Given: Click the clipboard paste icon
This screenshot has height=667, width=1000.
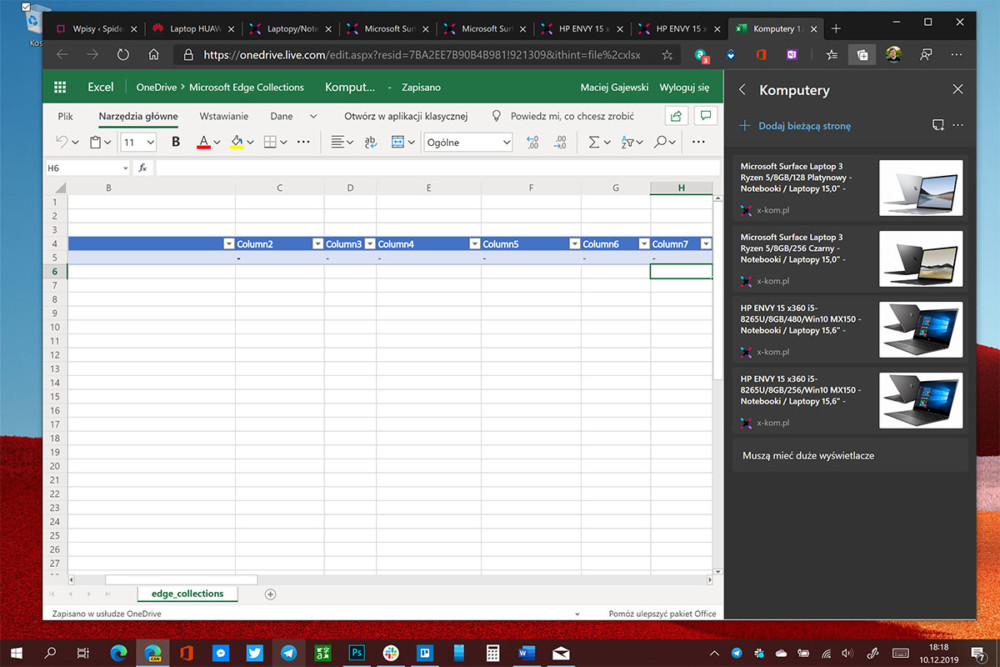Looking at the screenshot, I should click(x=95, y=142).
